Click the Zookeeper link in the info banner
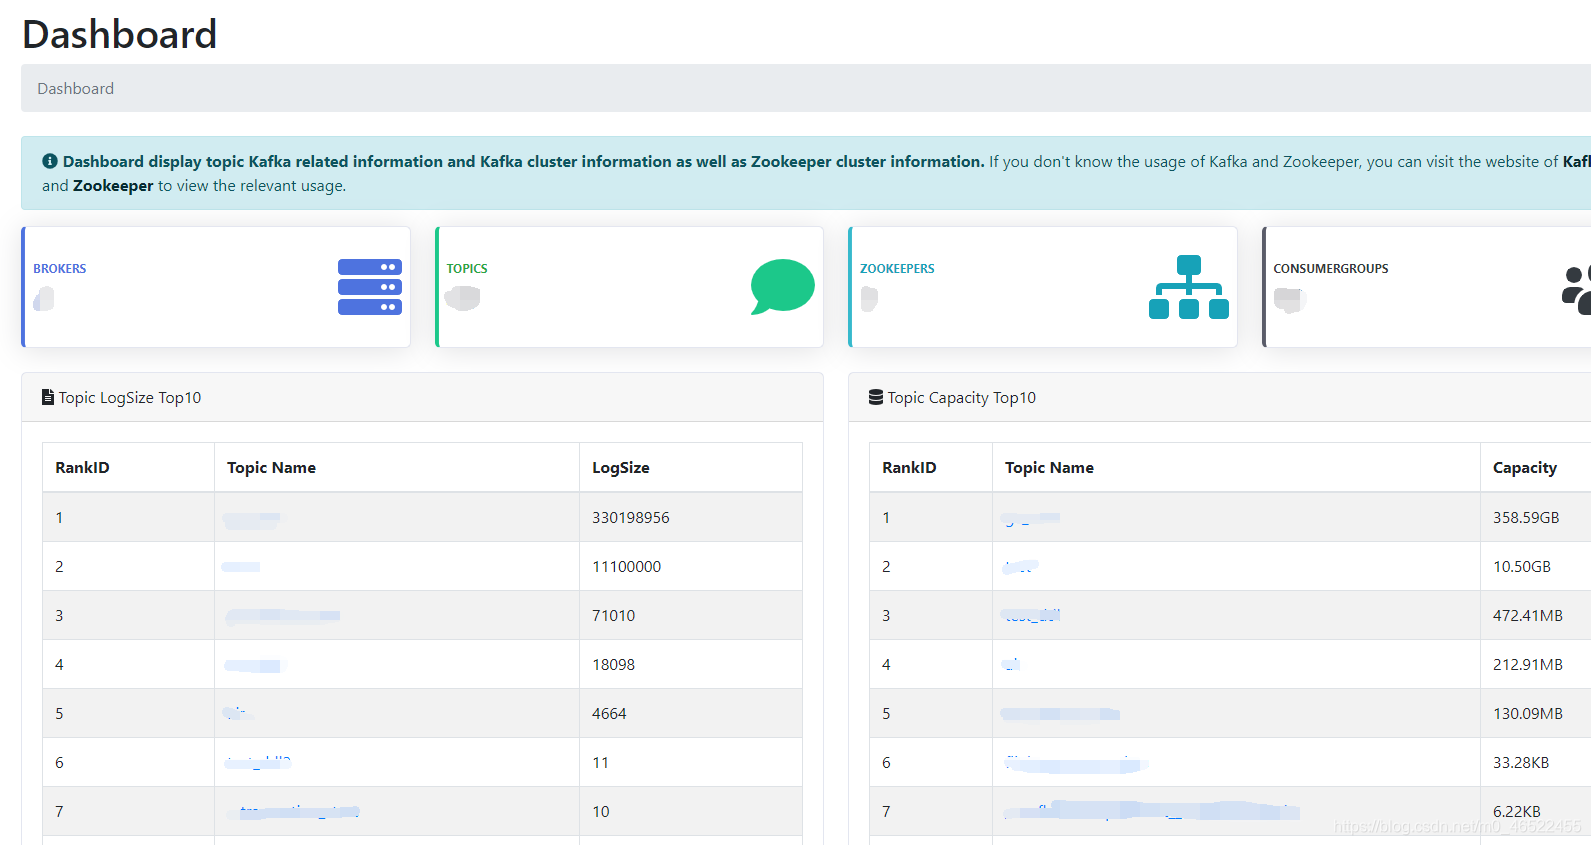Screen dimensions: 1591x845 pos(113,186)
